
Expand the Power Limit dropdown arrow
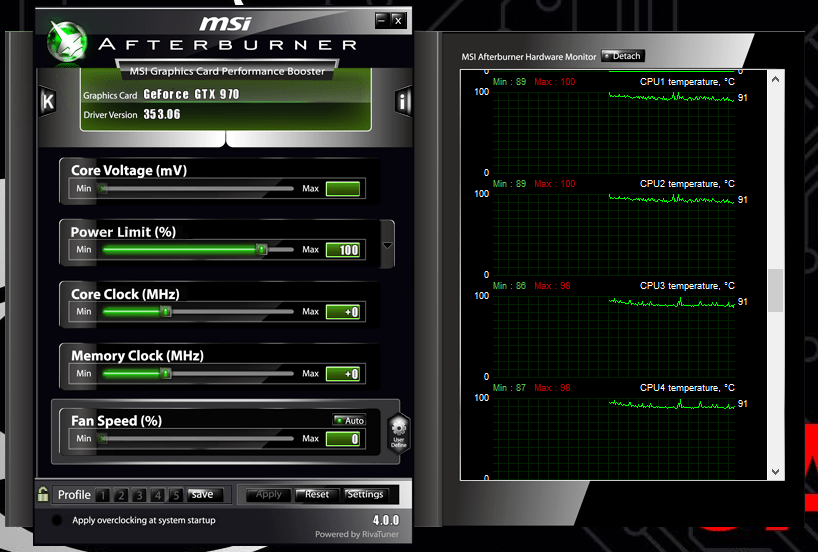[387, 245]
